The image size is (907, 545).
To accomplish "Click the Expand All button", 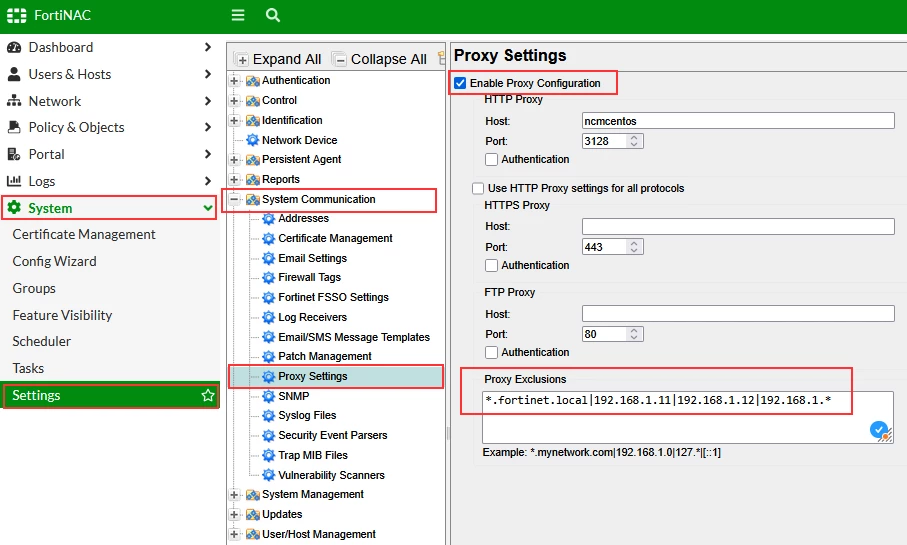I will [279, 59].
